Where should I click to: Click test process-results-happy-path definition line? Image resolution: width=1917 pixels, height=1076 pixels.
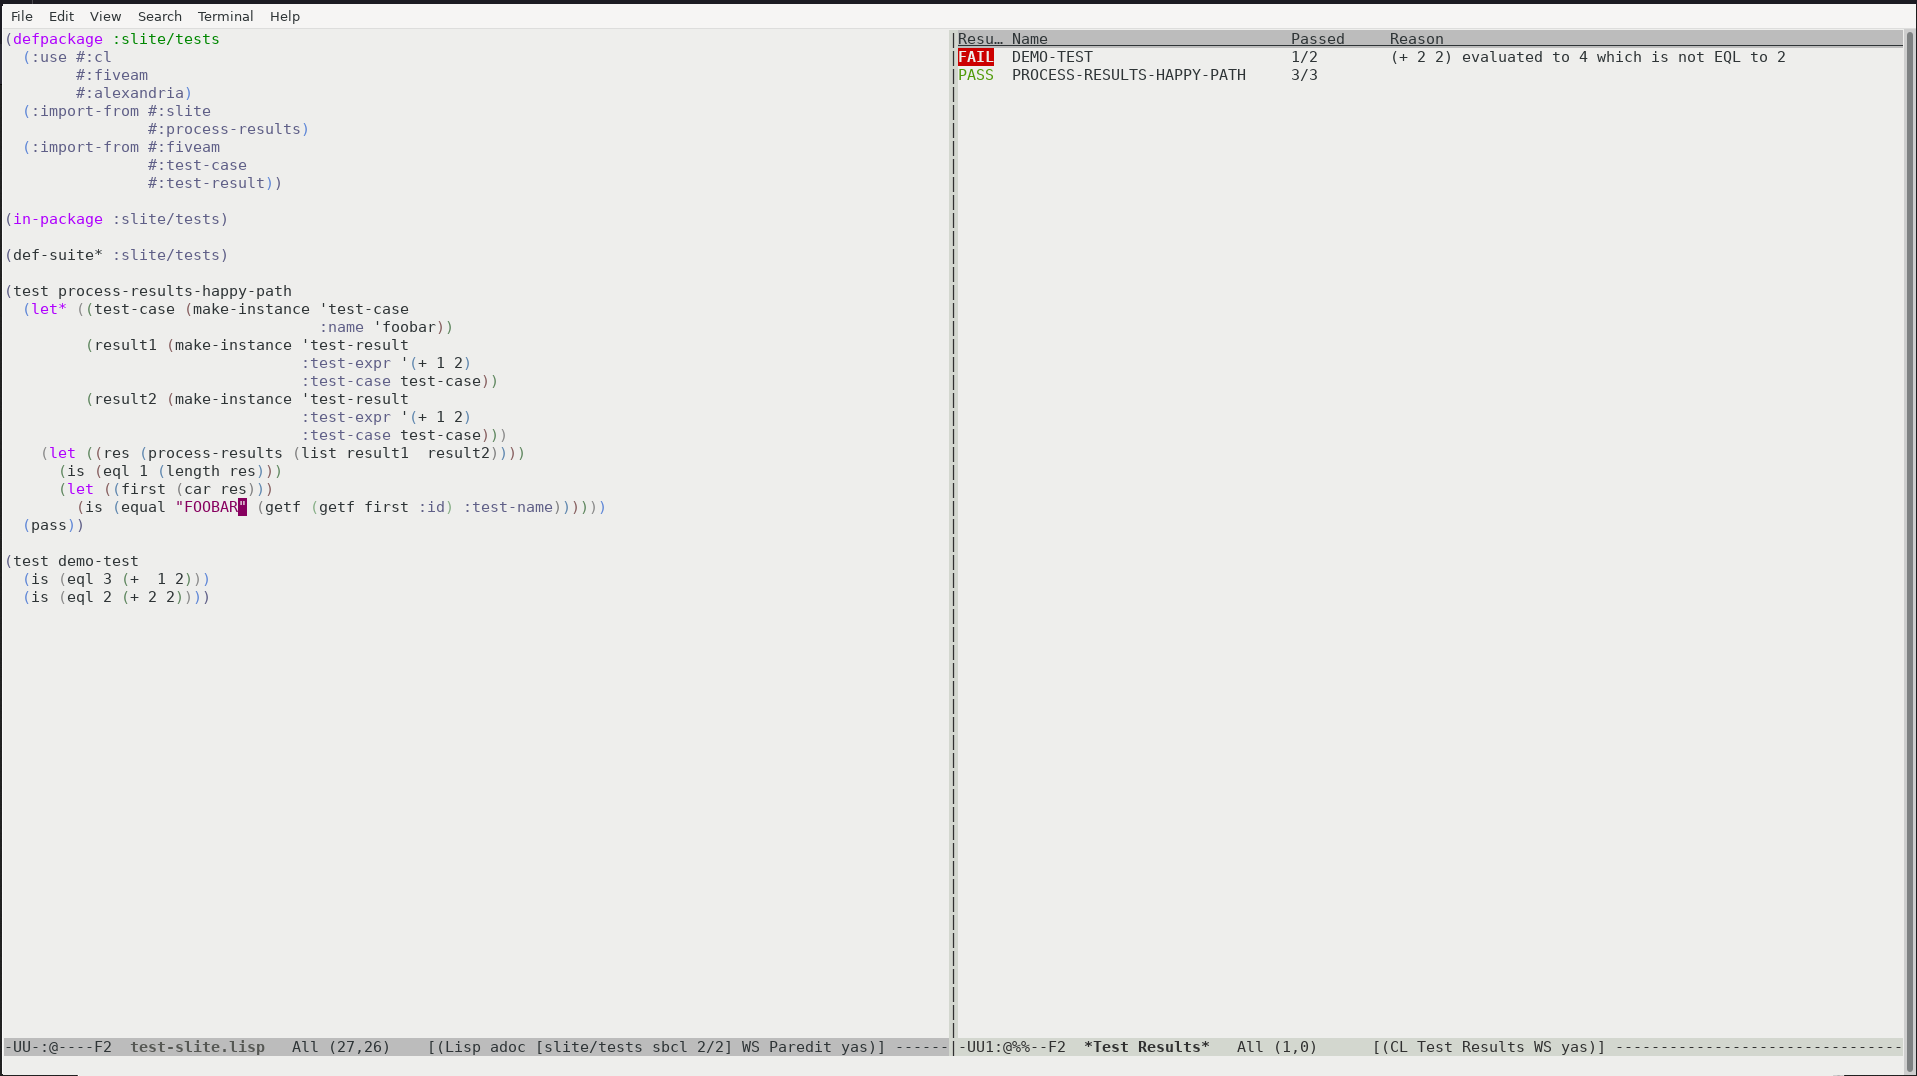pos(149,291)
